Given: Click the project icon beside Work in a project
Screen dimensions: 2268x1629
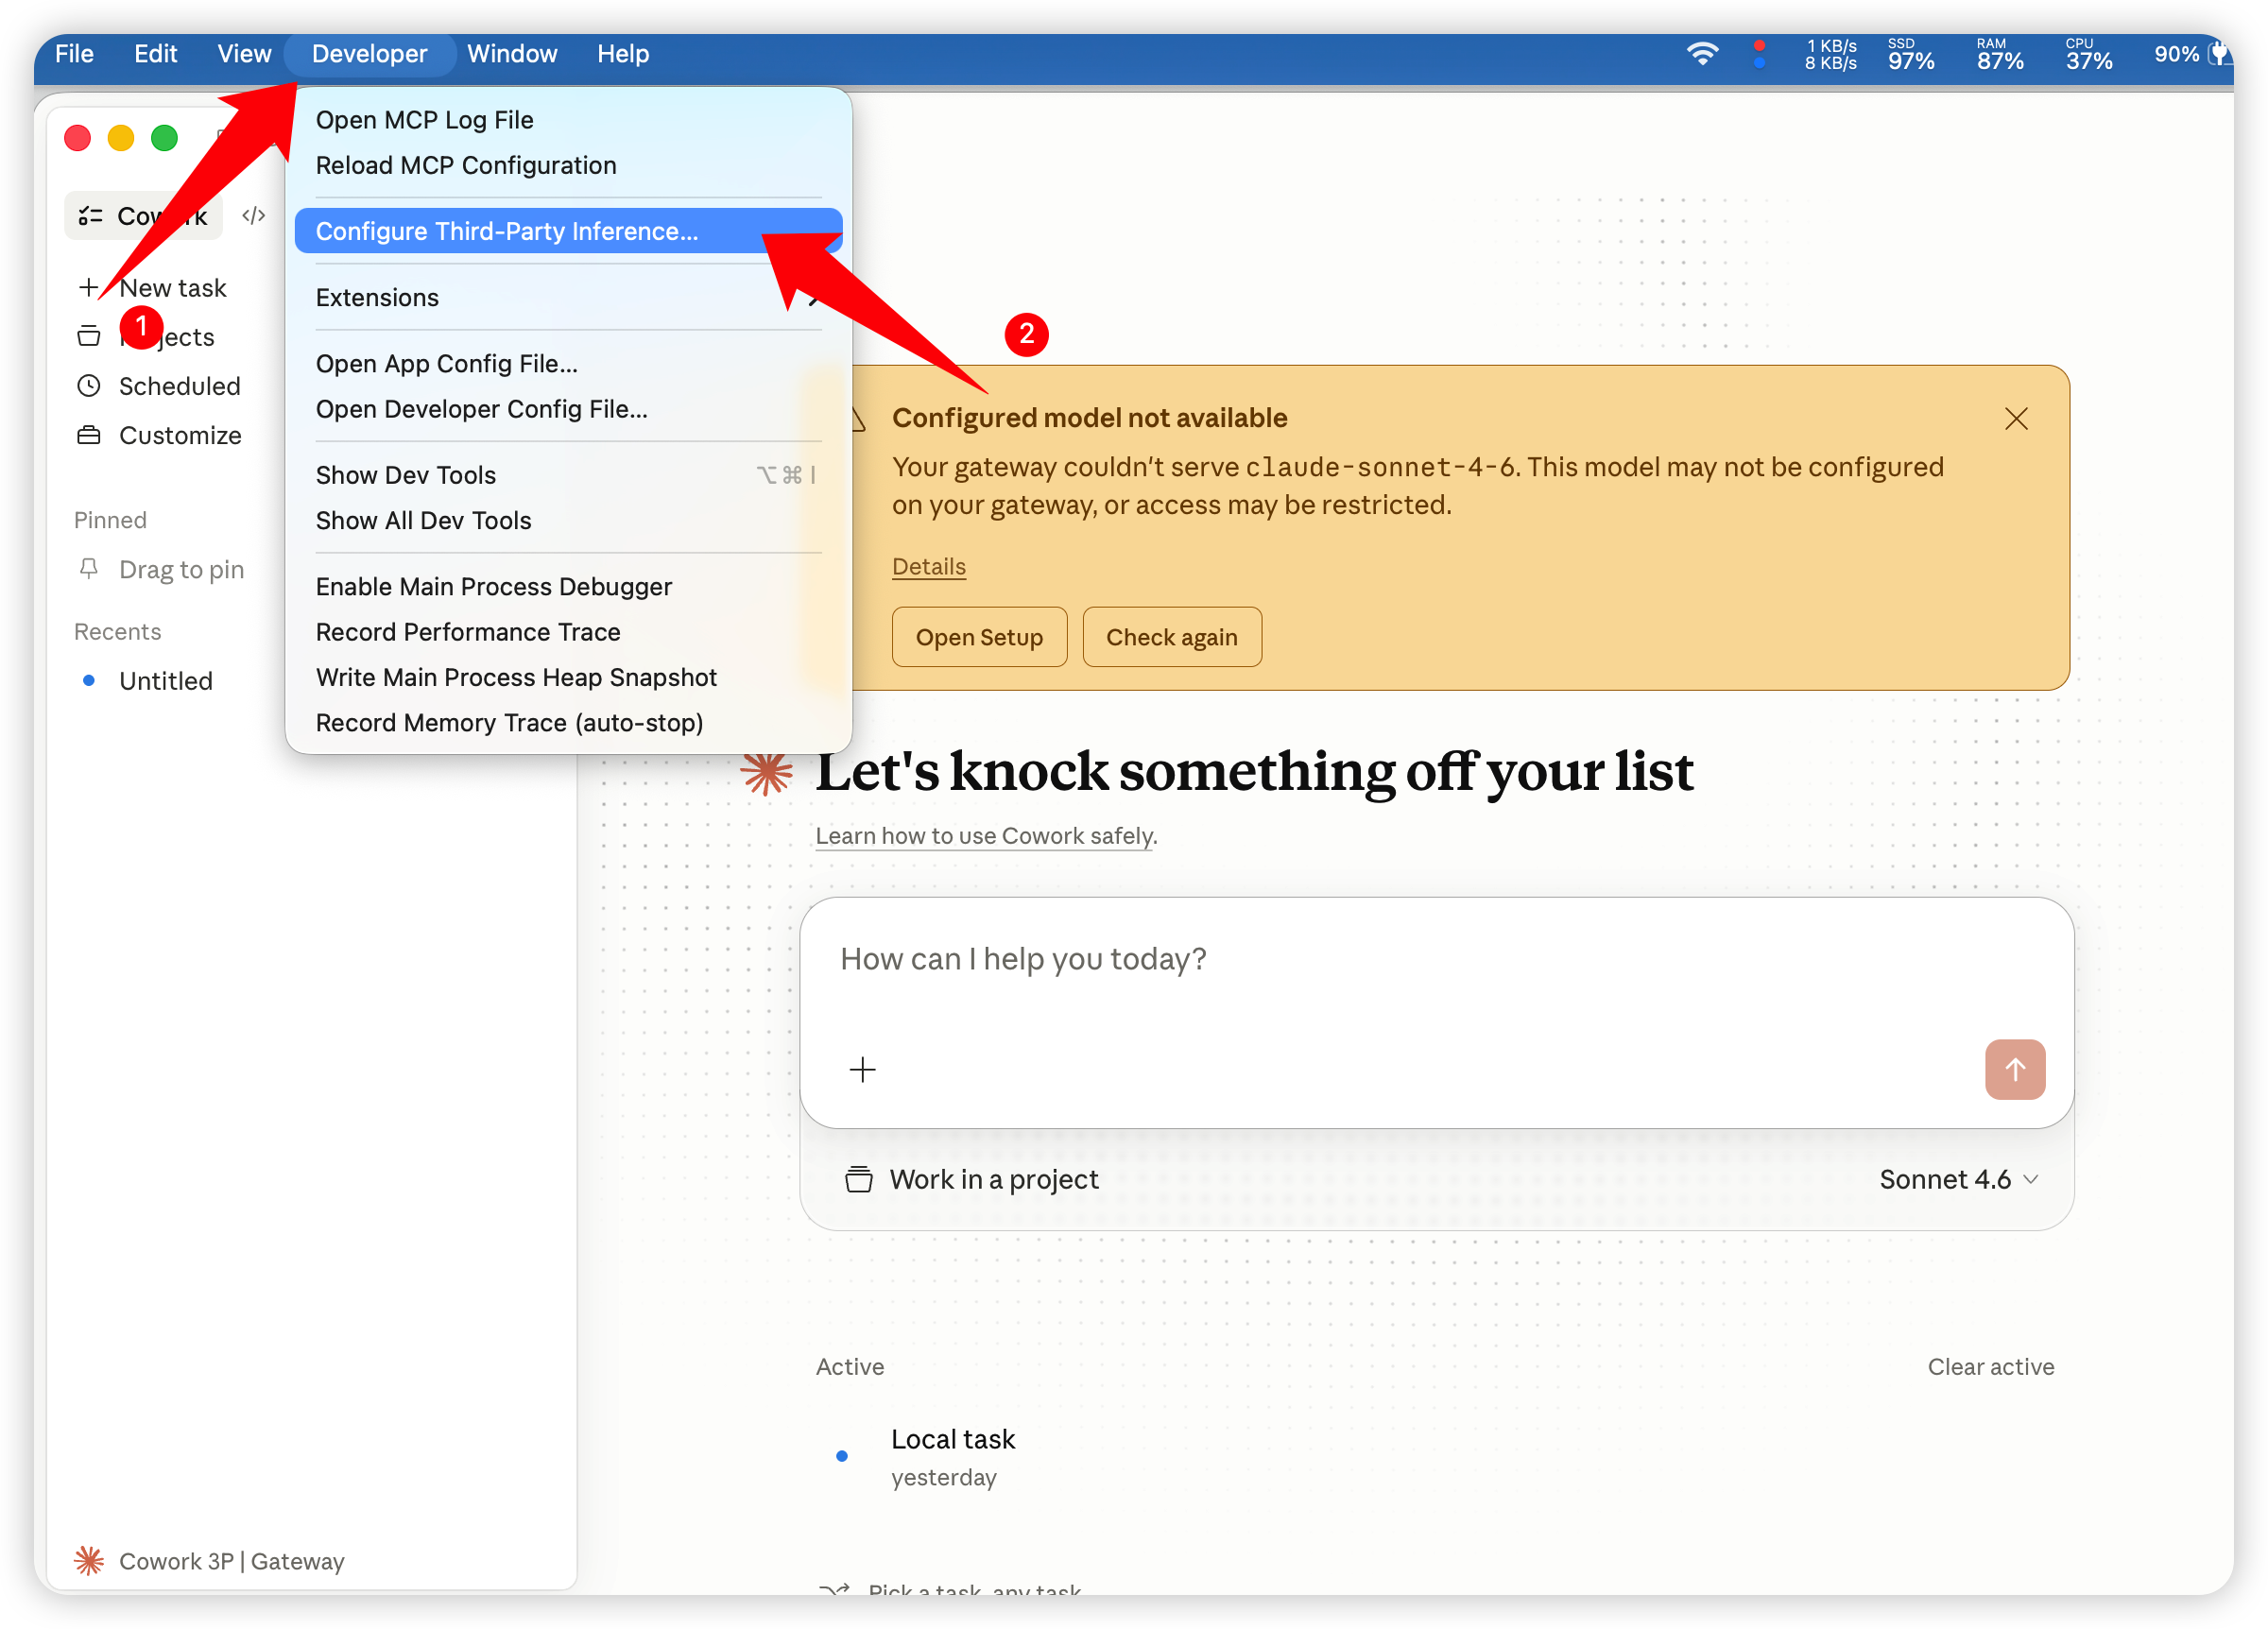Looking at the screenshot, I should point(858,1180).
